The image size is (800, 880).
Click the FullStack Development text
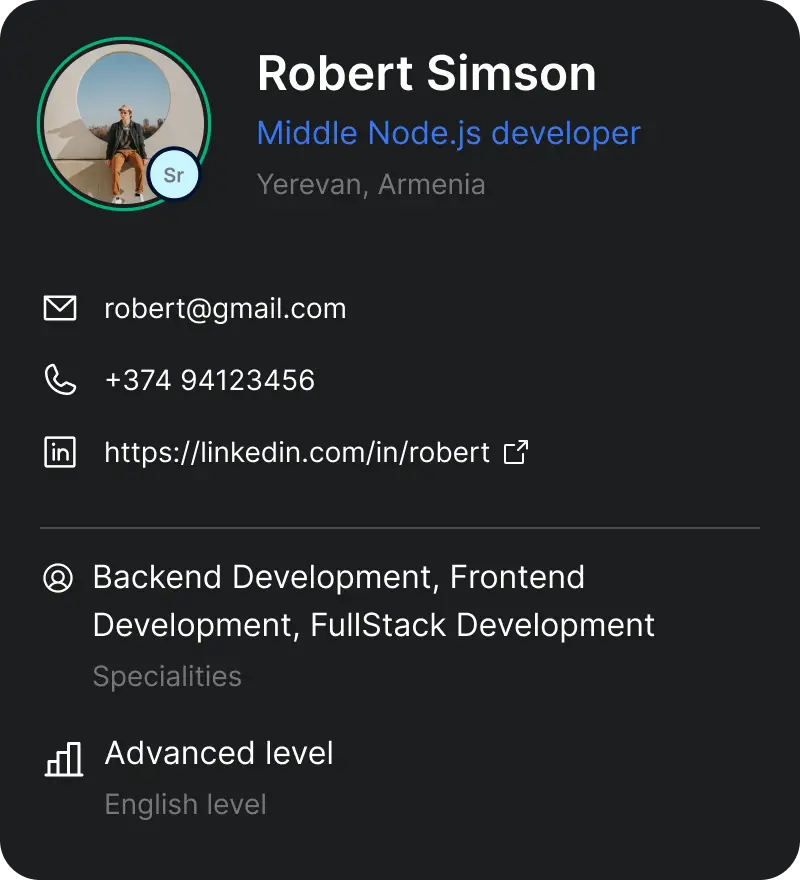(x=482, y=625)
